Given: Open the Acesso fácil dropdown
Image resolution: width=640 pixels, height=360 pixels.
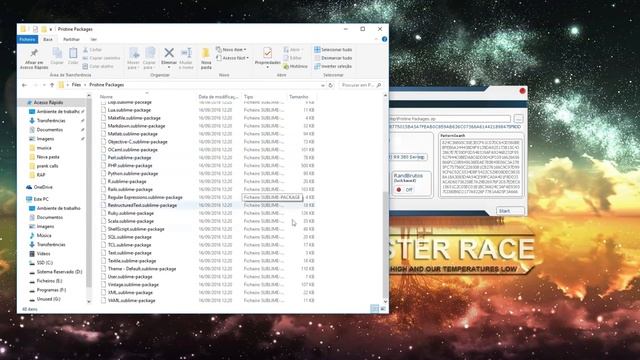Looking at the screenshot, I should click(232, 58).
